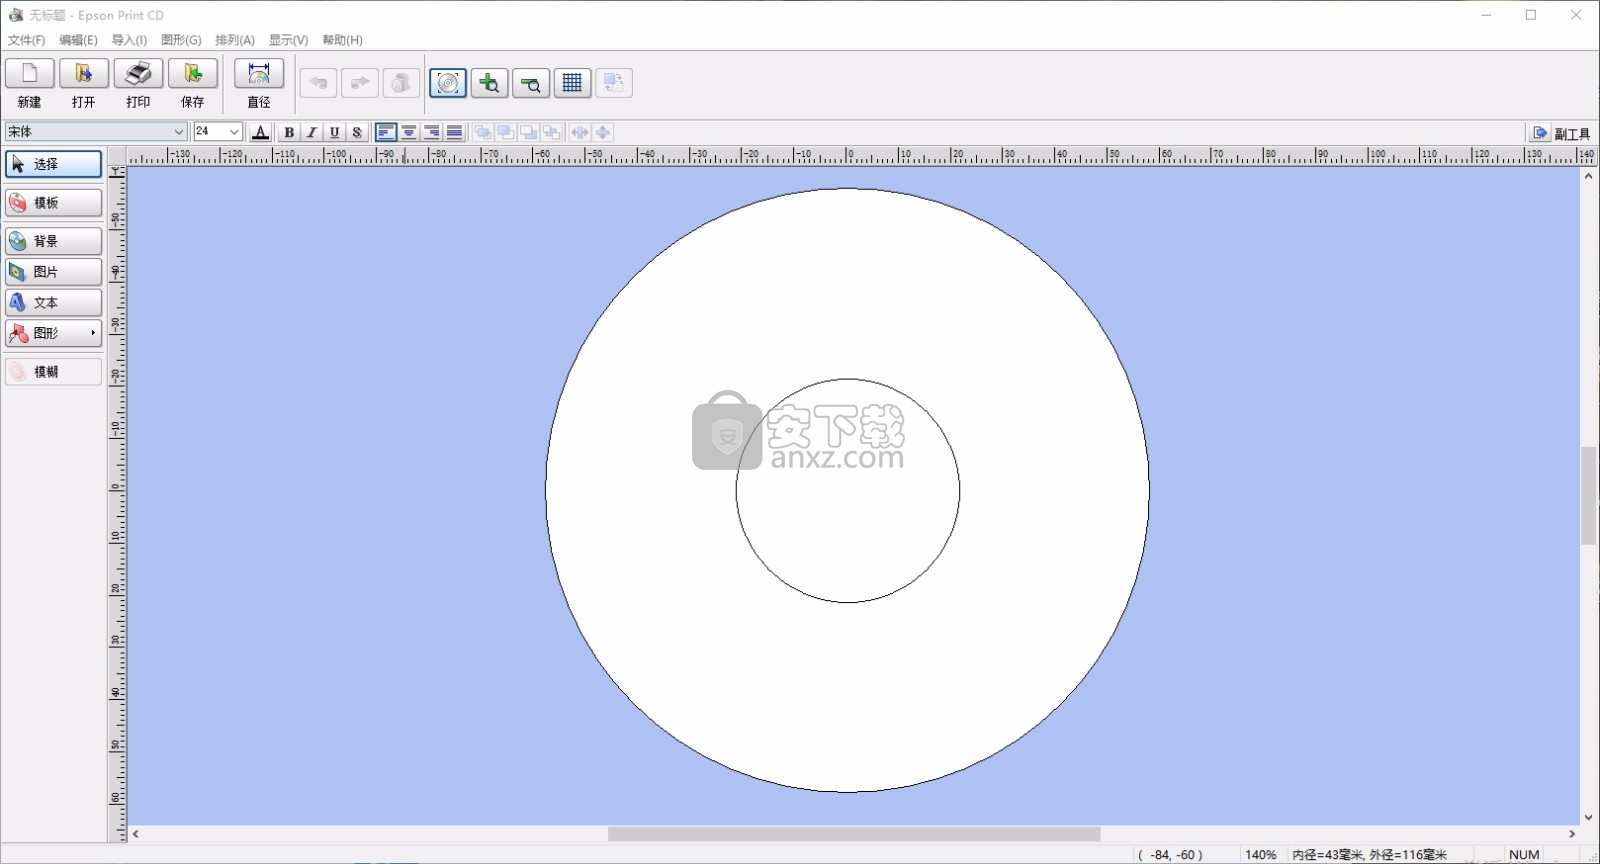Open the 帮助(H) menu
Viewport: 1600px width, 864px height.
(342, 40)
